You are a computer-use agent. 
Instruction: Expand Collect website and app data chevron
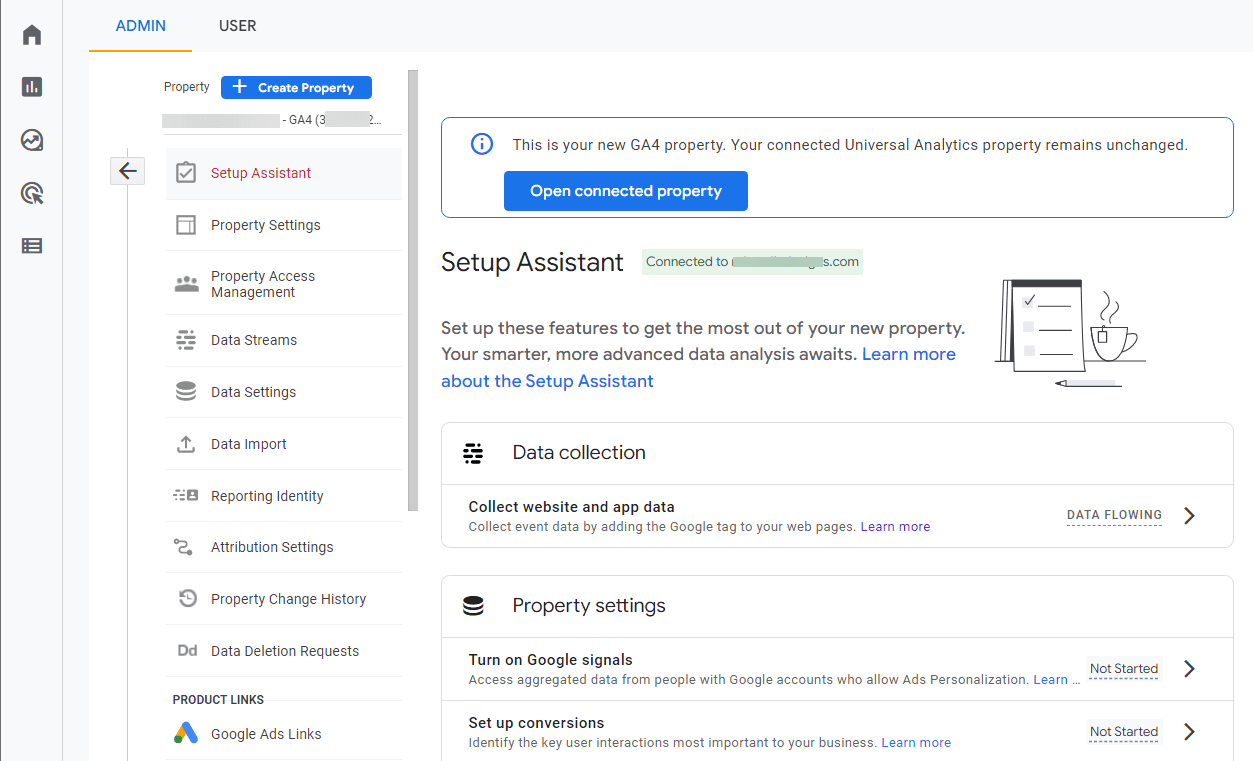pyautogui.click(x=1189, y=516)
